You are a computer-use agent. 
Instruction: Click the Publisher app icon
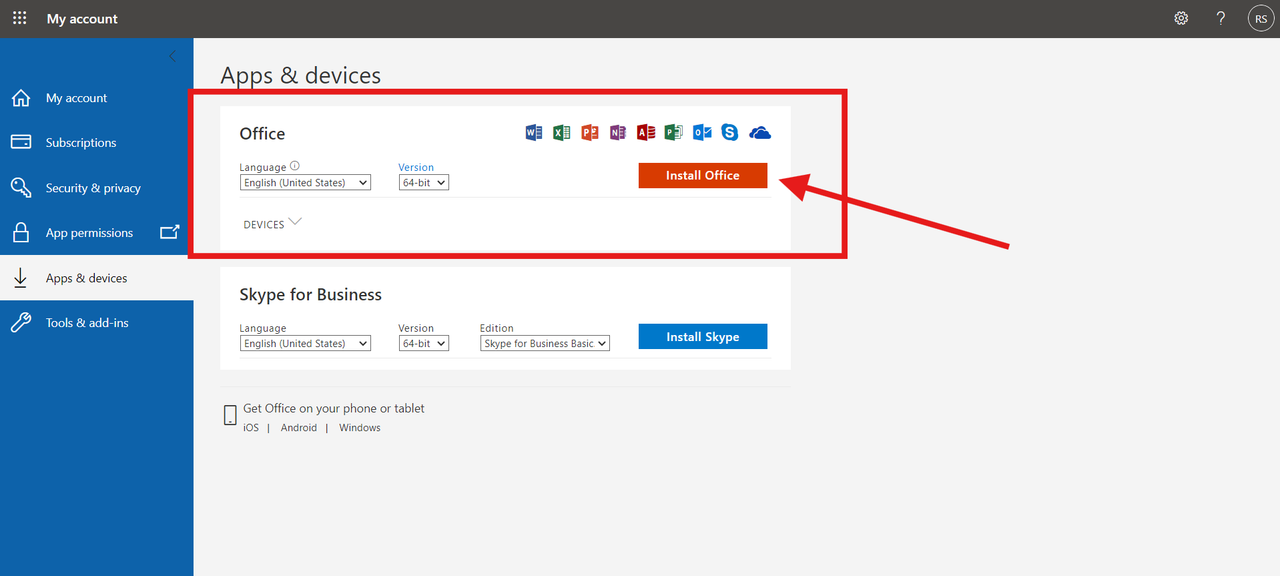pos(674,132)
